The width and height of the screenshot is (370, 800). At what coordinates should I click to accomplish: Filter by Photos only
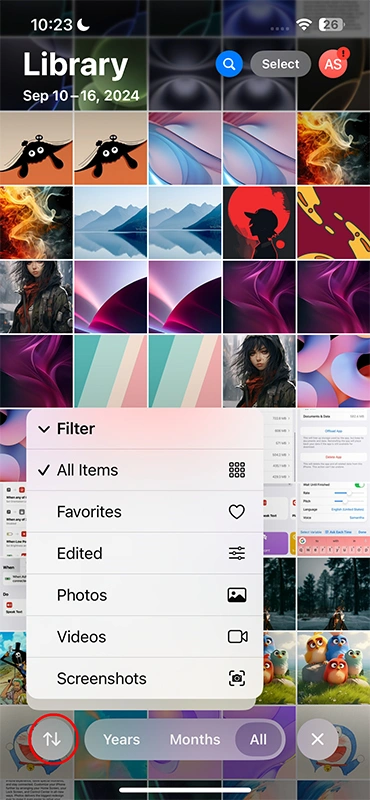point(145,595)
